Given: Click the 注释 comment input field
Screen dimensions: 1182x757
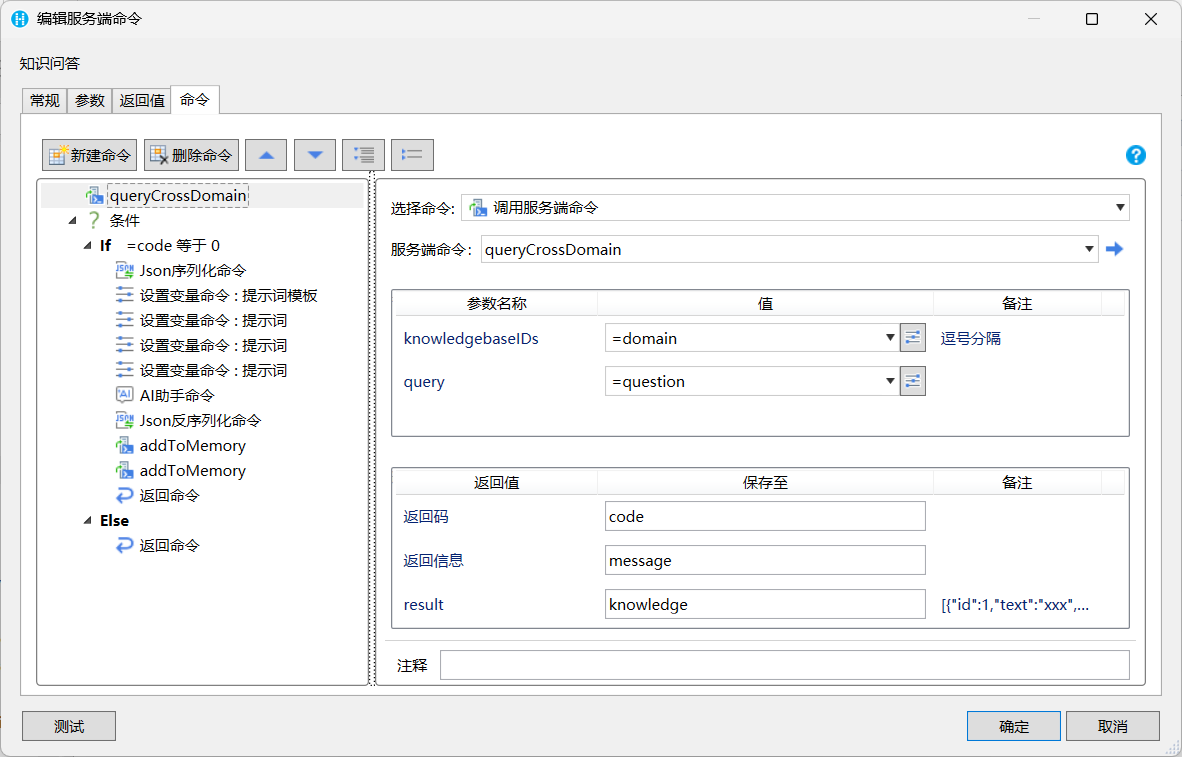Looking at the screenshot, I should coord(785,665).
